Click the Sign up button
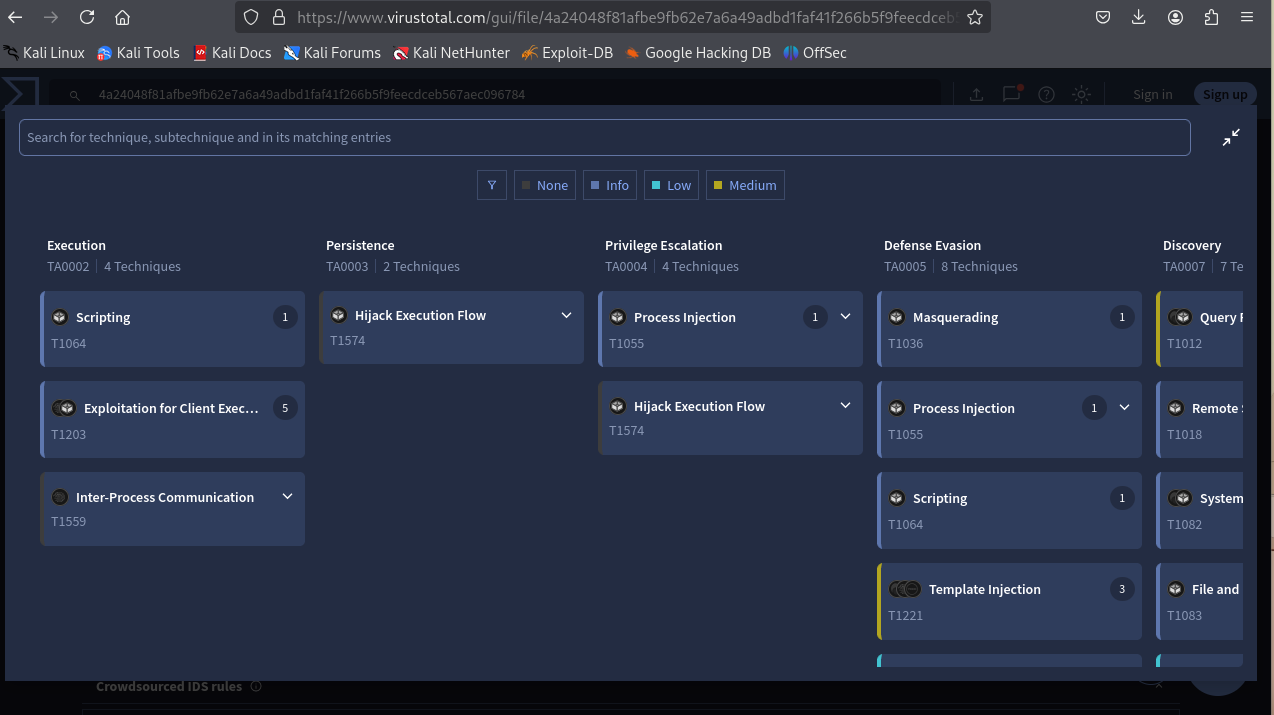This screenshot has height=715, width=1274. tap(1225, 94)
